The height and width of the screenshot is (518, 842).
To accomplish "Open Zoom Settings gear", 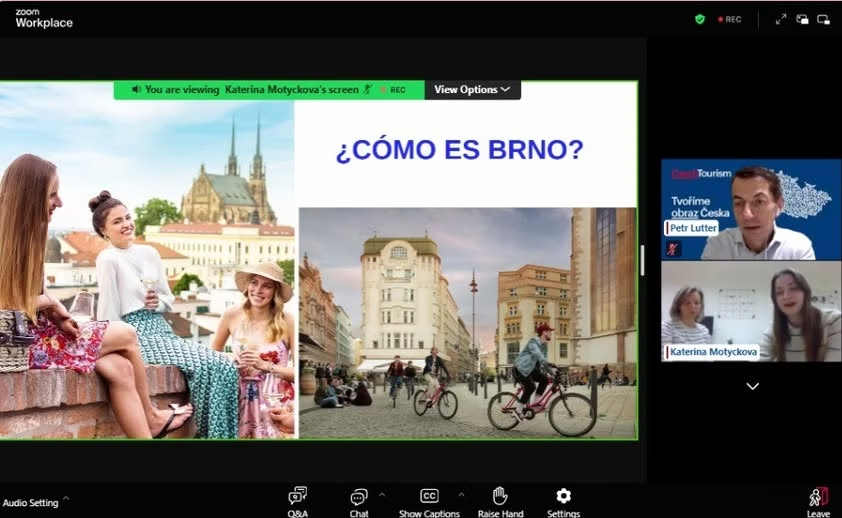I will (563, 501).
